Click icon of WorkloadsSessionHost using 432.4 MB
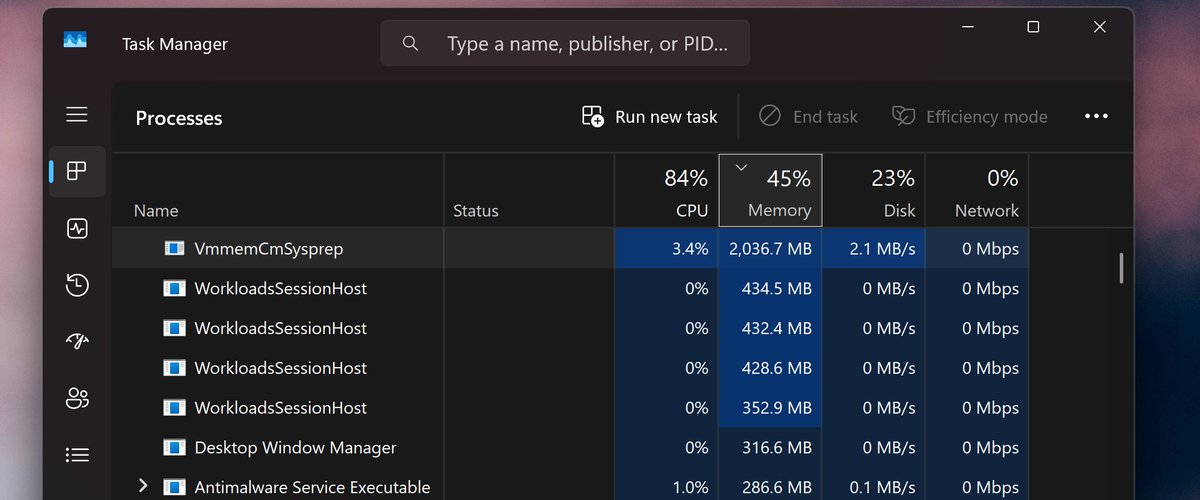The width and height of the screenshot is (1200, 500). (x=174, y=328)
